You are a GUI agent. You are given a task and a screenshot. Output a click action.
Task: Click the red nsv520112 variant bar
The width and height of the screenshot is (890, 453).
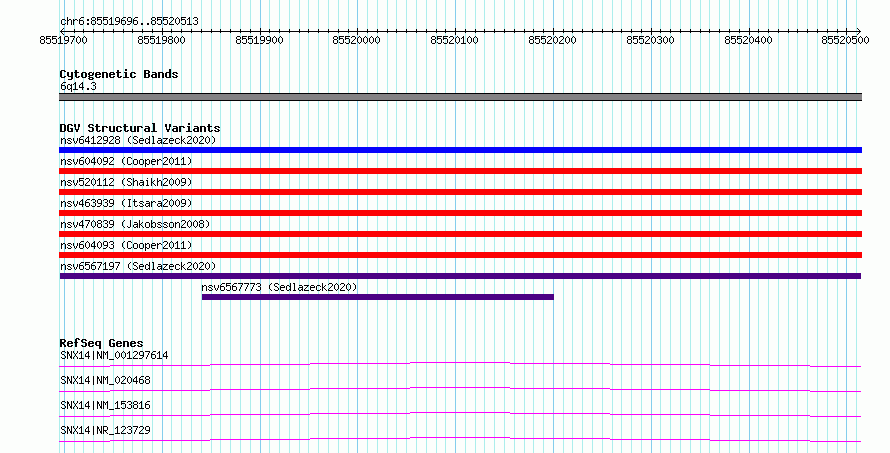[460, 192]
